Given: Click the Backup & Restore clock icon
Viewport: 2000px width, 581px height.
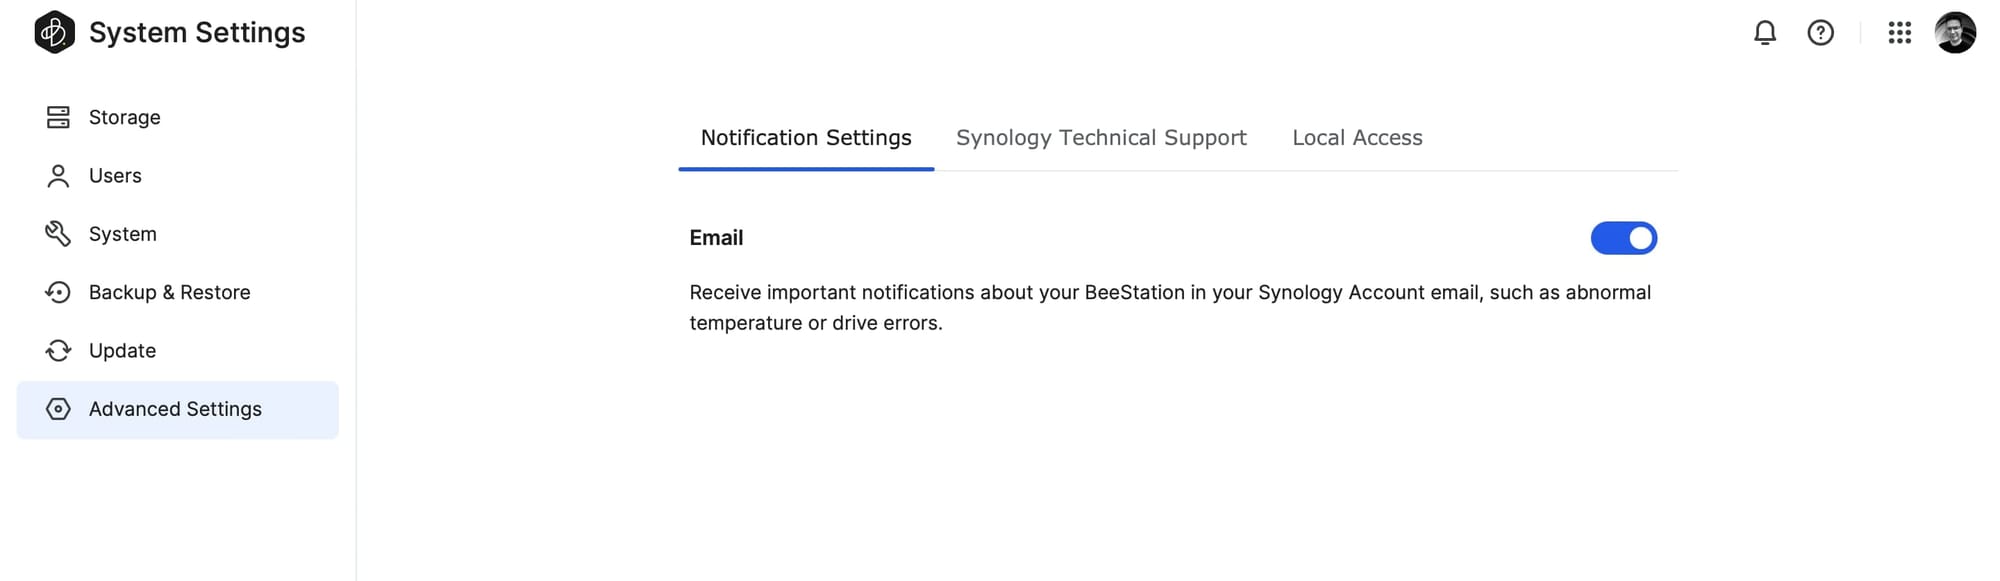Looking at the screenshot, I should tap(58, 292).
